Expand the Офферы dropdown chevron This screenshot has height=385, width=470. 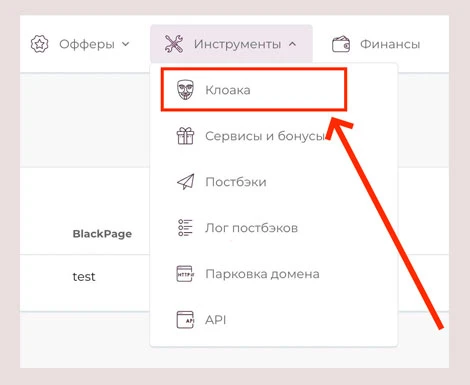tap(126, 44)
